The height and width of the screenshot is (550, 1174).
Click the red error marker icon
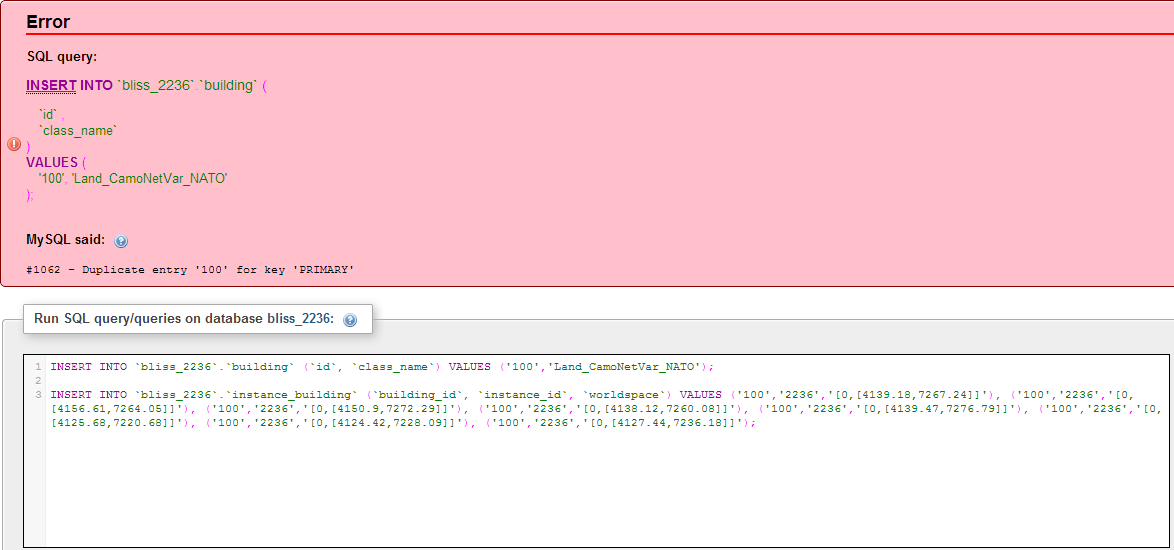click(13, 144)
